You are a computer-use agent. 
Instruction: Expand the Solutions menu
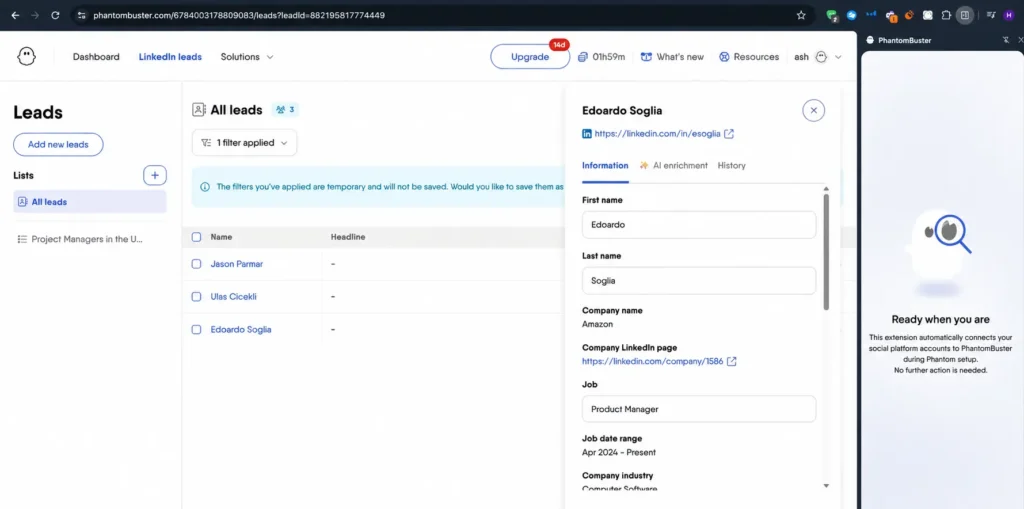247,57
